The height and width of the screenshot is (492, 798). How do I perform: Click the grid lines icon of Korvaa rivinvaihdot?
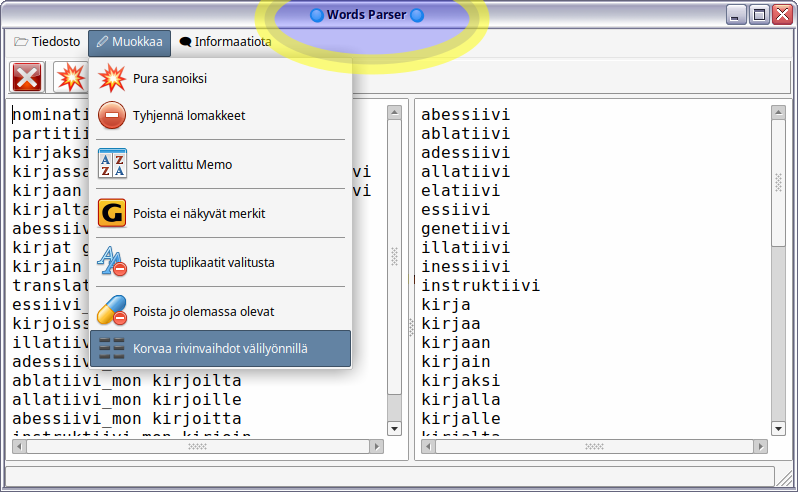click(112, 348)
